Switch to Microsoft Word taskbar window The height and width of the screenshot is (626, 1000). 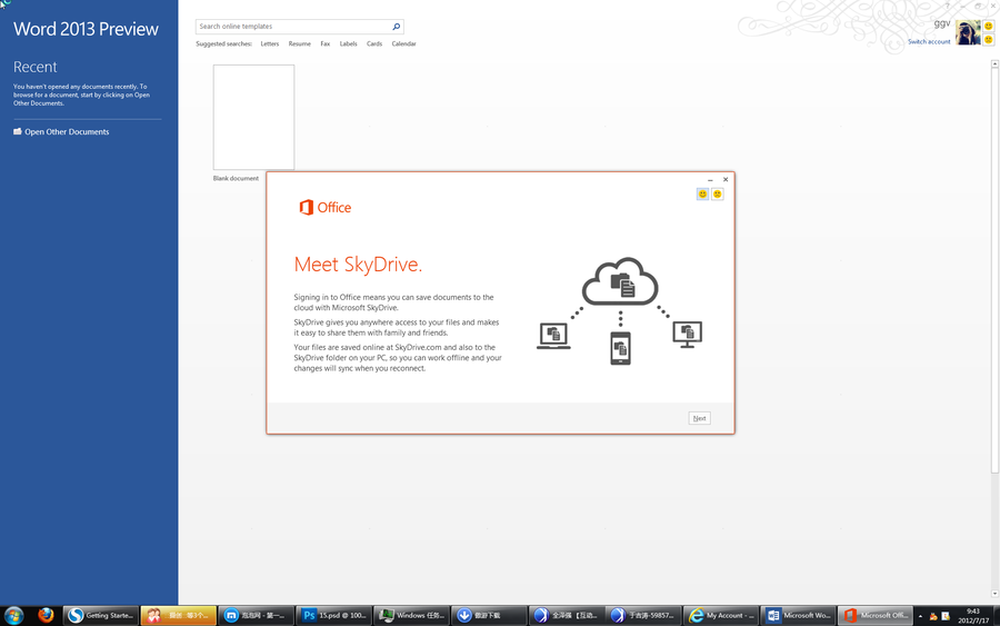click(798, 615)
